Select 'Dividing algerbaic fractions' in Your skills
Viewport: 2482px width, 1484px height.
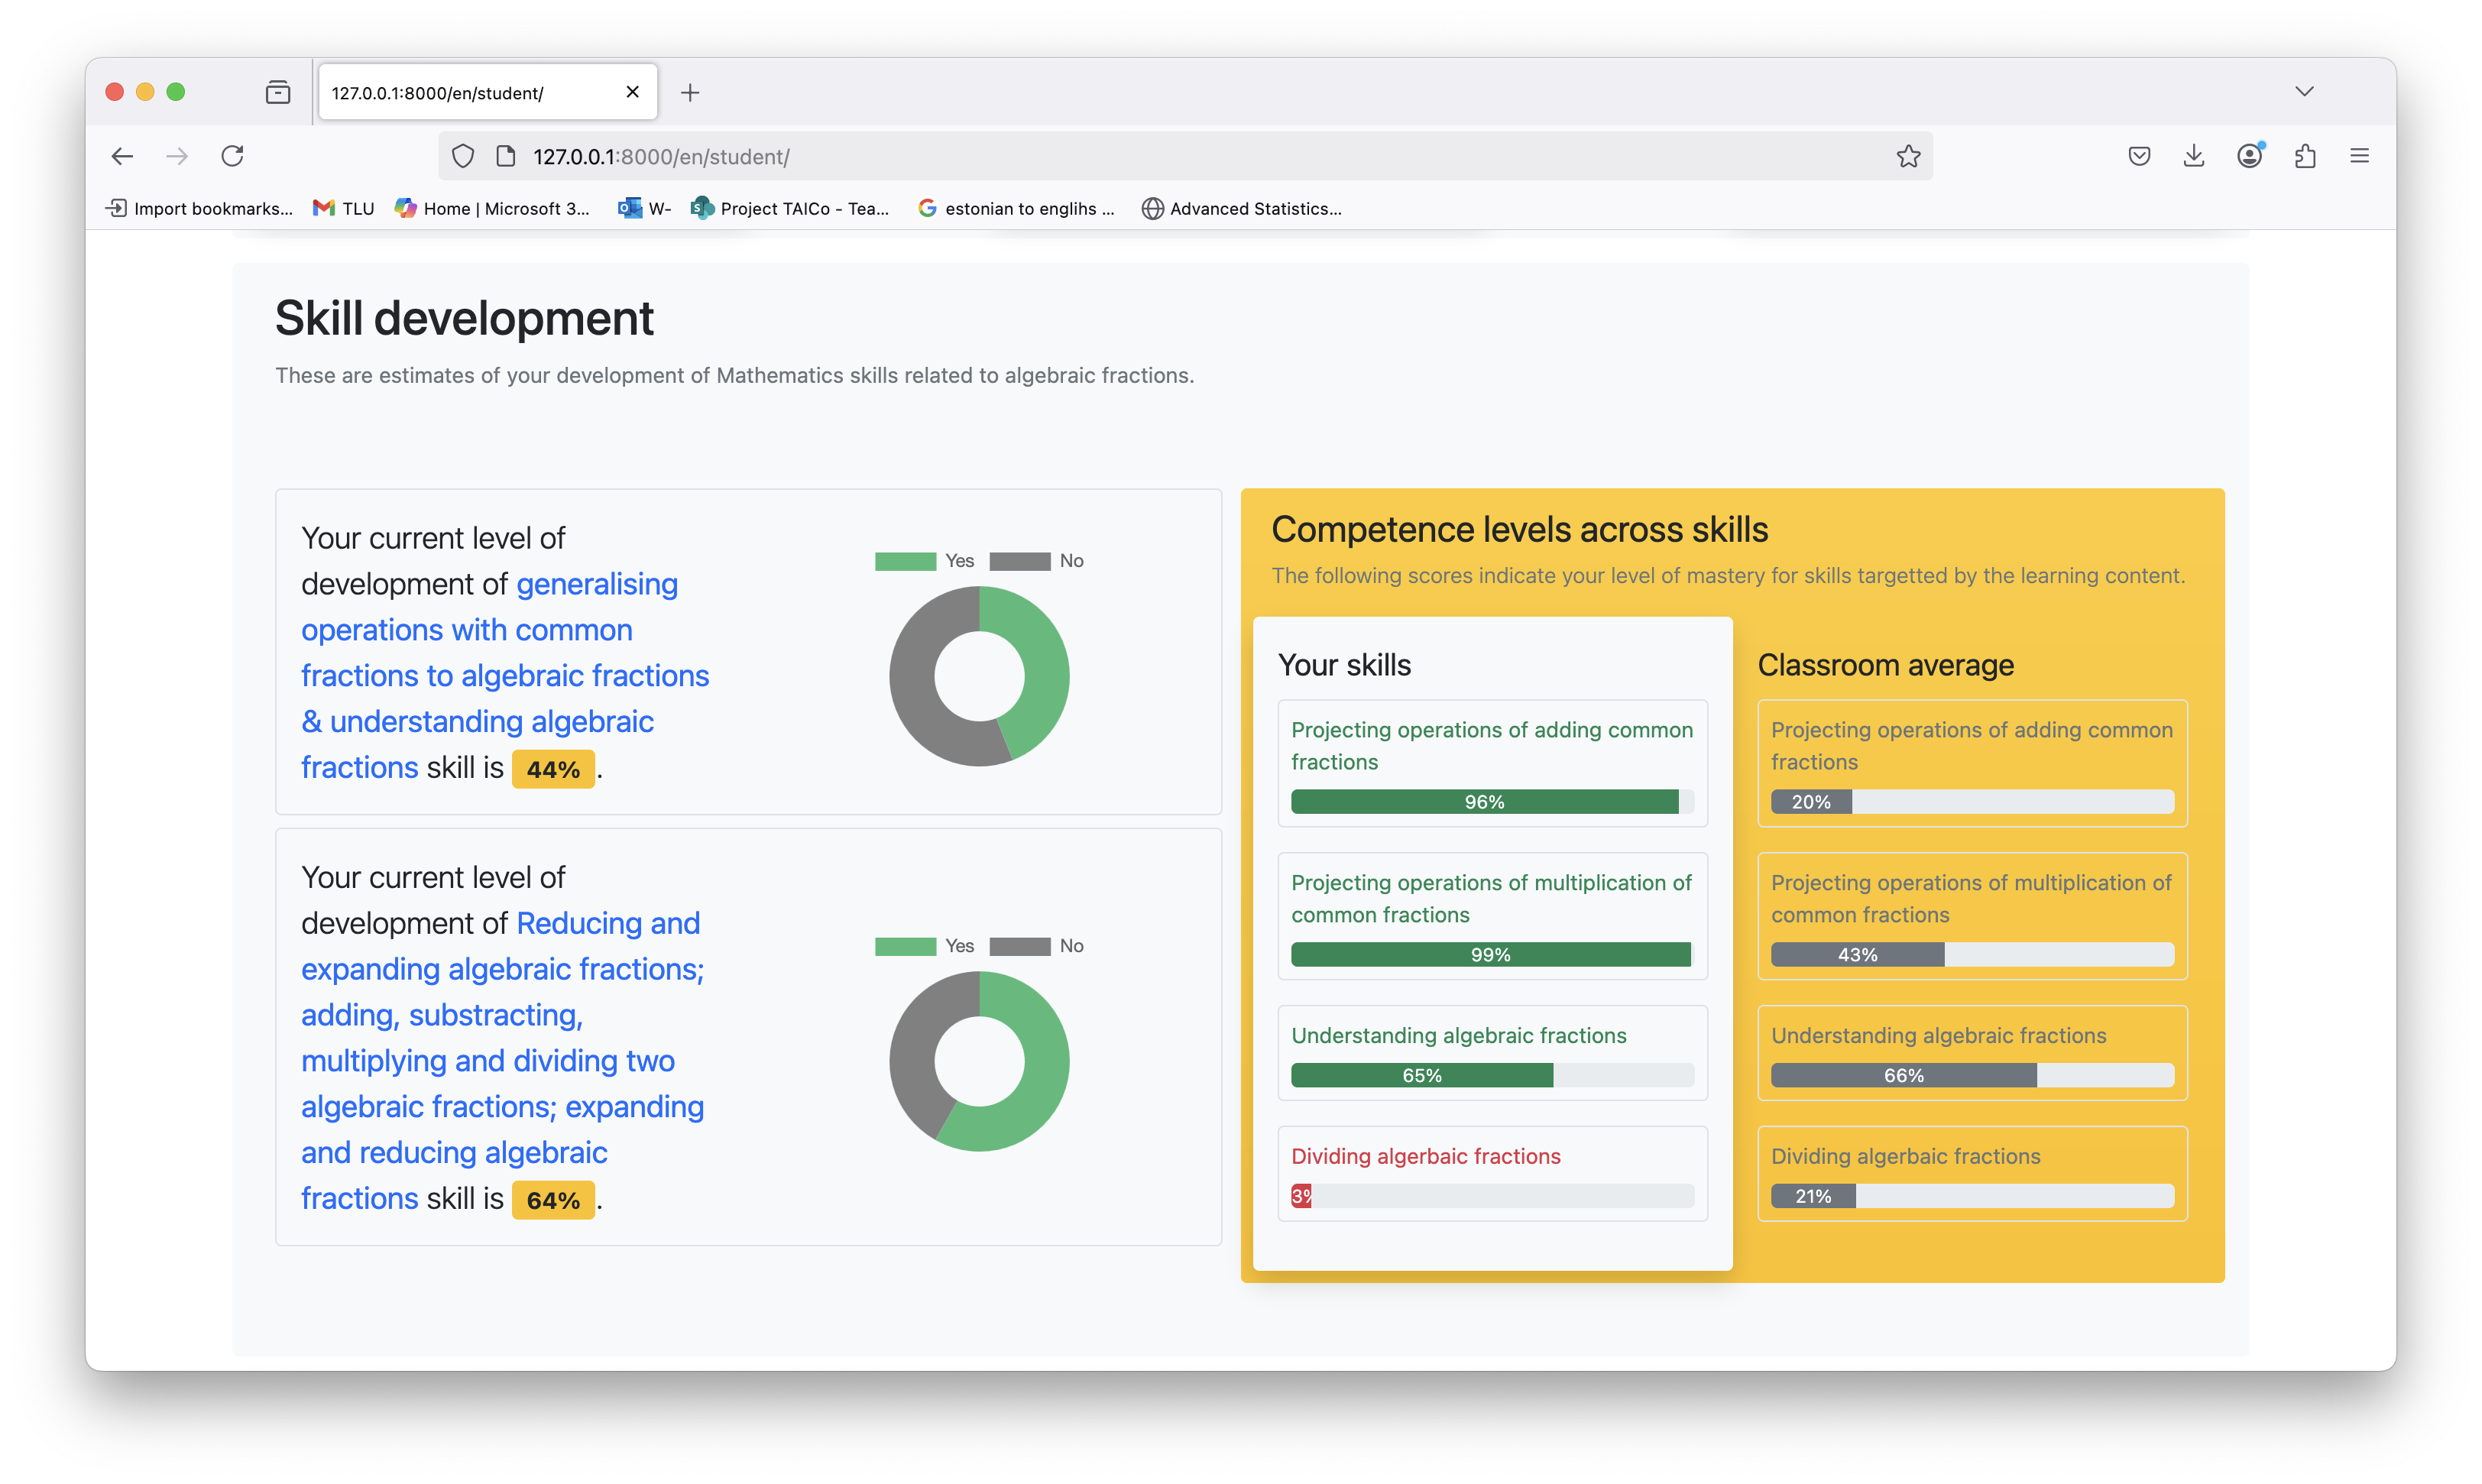[1425, 1156]
